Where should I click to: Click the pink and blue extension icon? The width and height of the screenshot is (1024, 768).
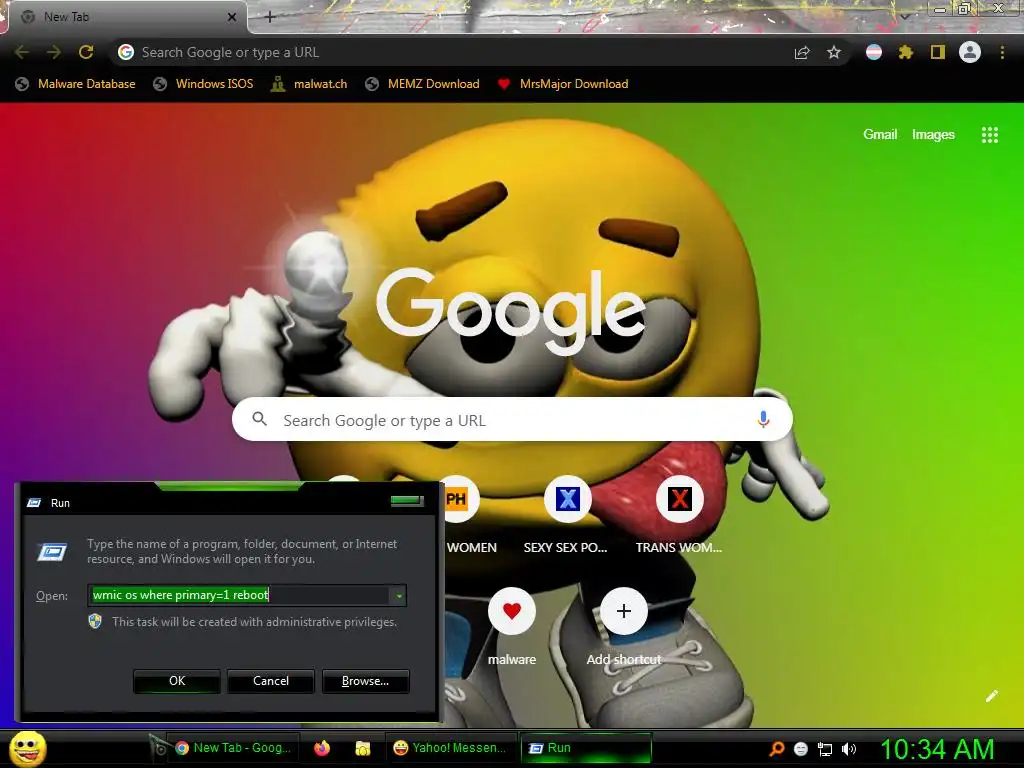pyautogui.click(x=874, y=52)
